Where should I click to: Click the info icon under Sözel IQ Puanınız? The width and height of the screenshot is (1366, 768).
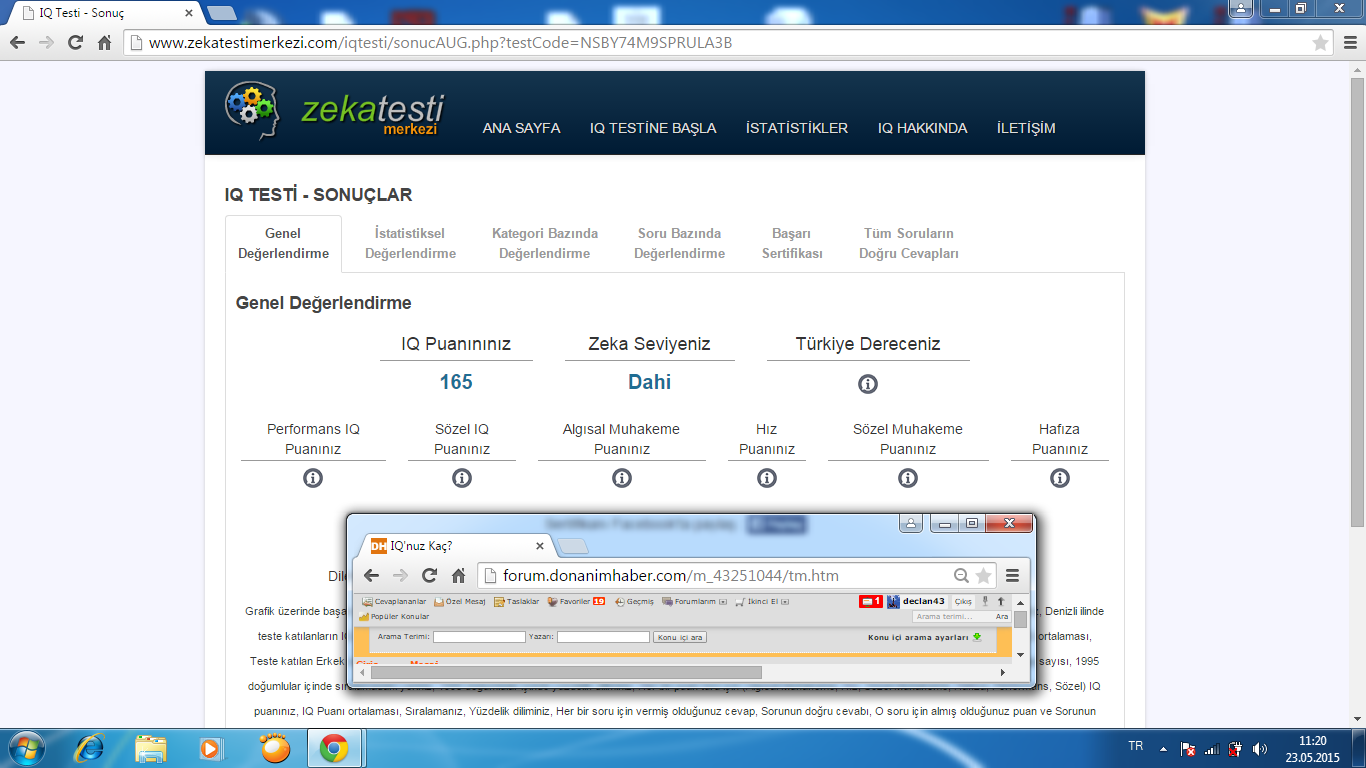coord(462,478)
